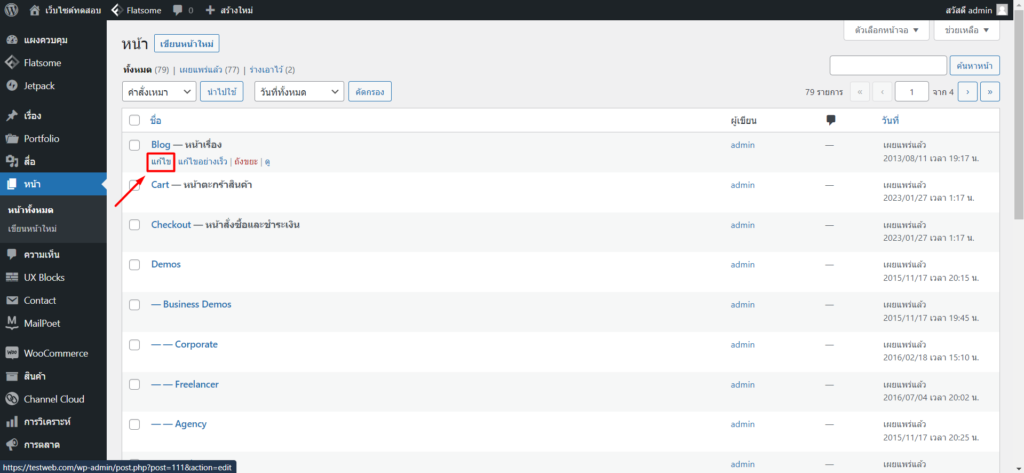
Task: Click the current page number field
Action: [912, 92]
